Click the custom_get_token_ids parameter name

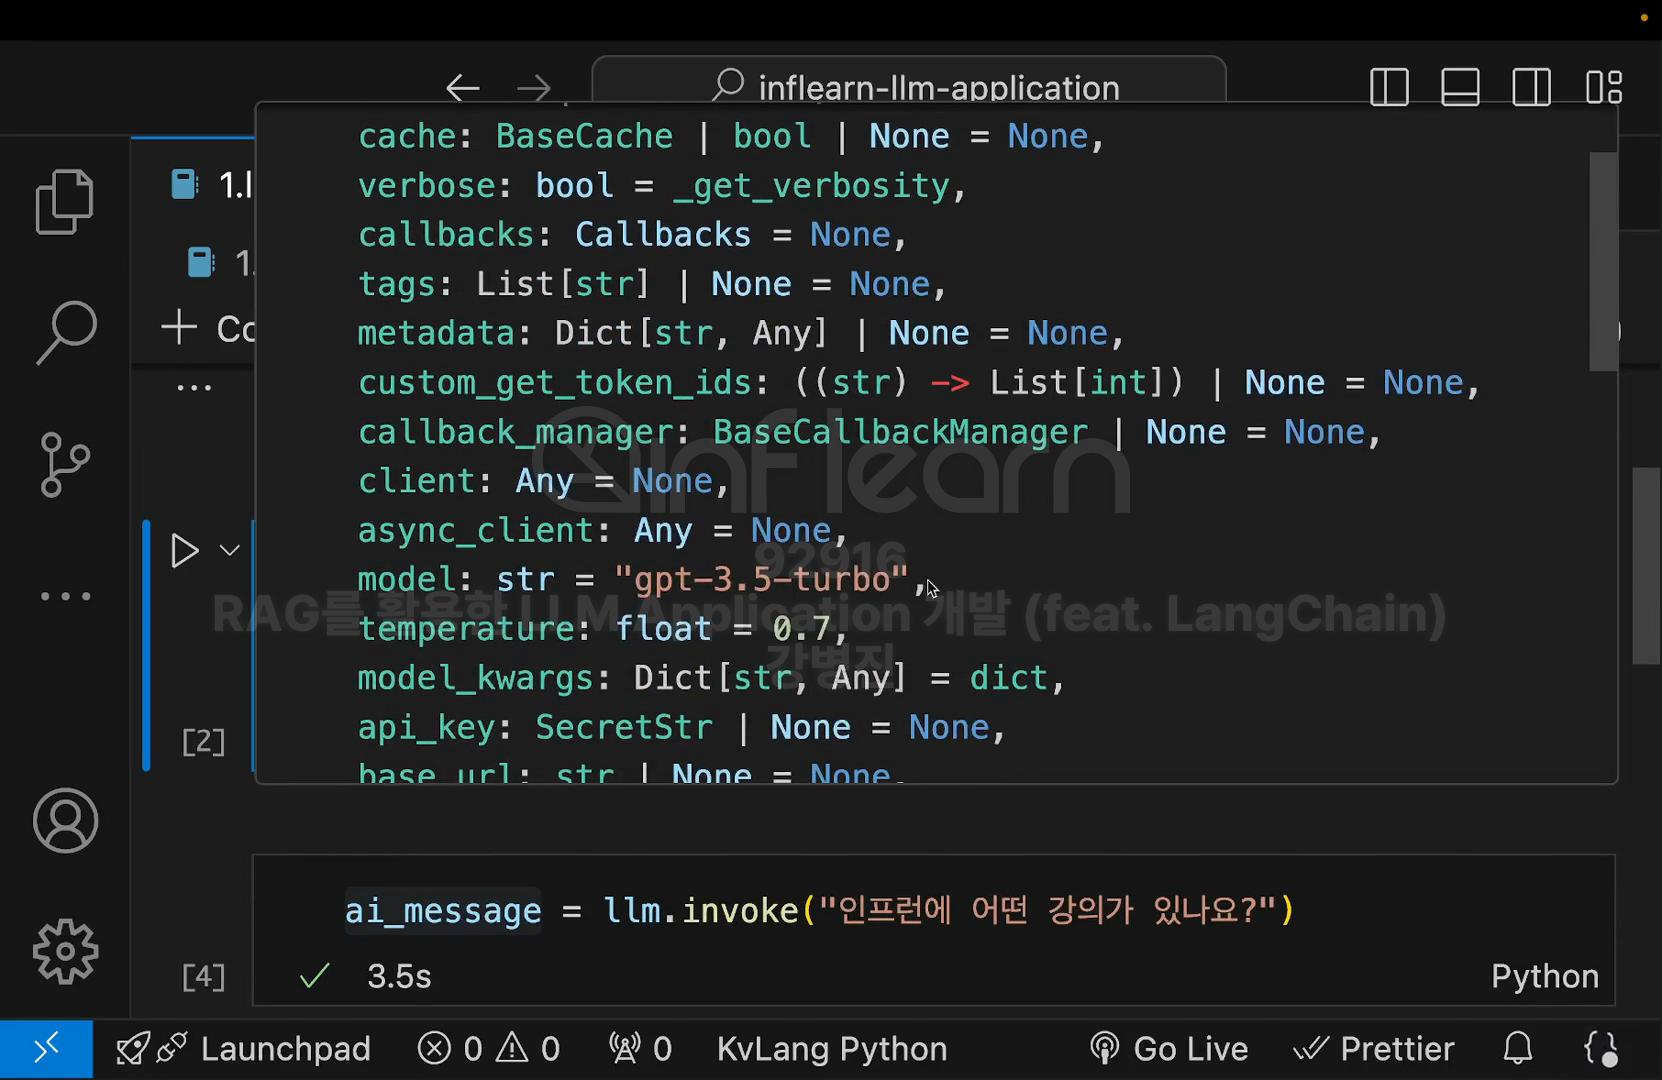point(555,383)
